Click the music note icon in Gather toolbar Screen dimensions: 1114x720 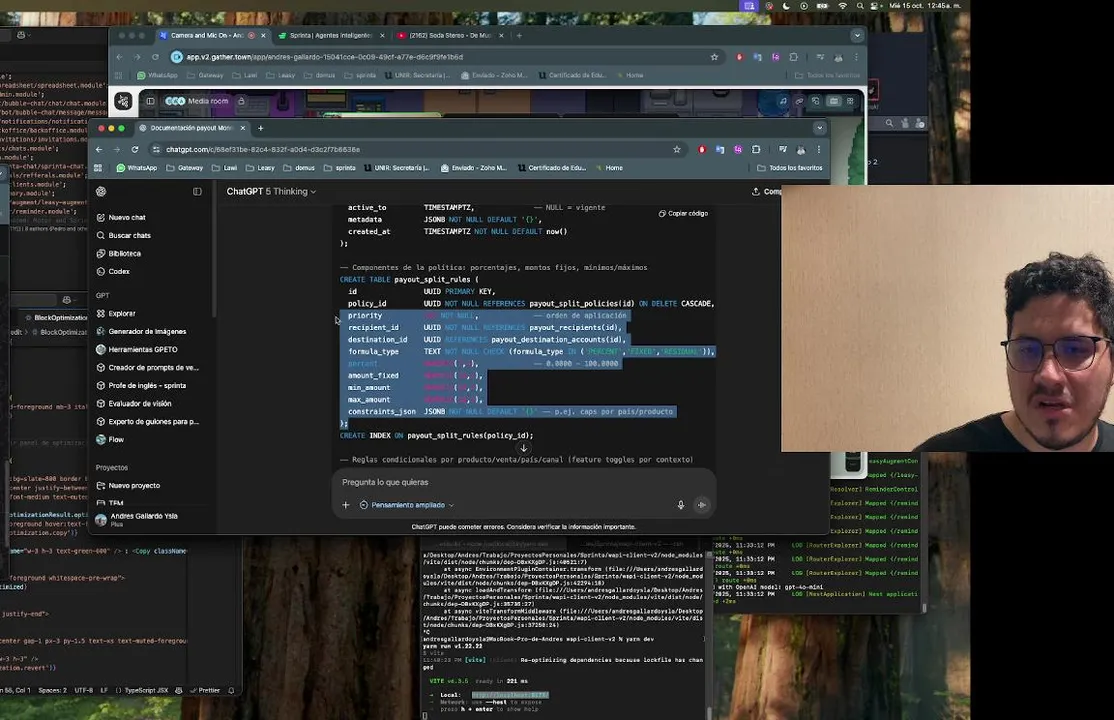pos(783,101)
